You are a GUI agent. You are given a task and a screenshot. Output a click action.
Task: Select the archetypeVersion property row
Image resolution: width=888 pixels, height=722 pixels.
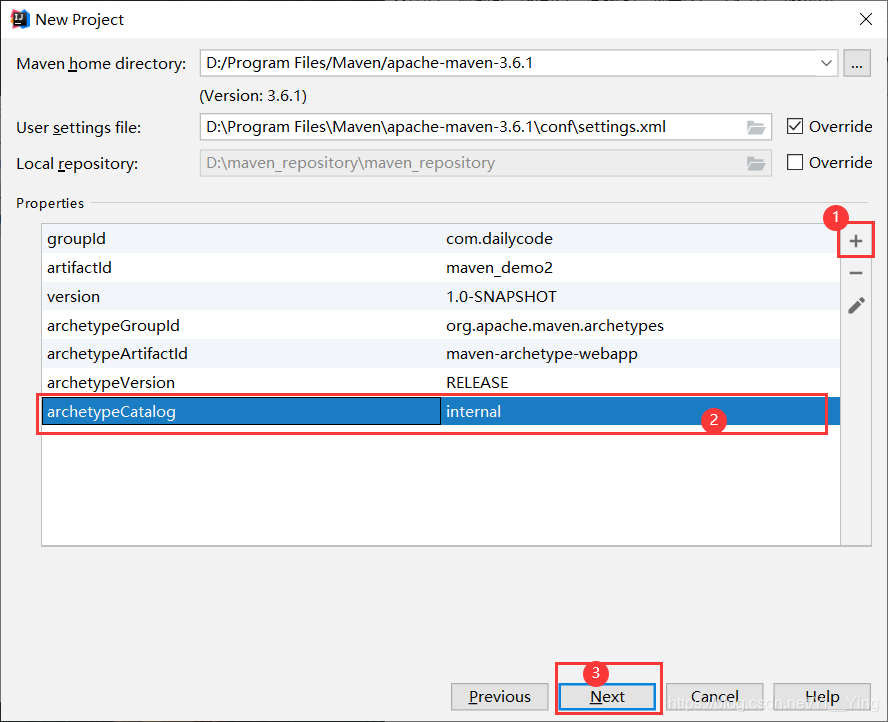[x=441, y=383]
